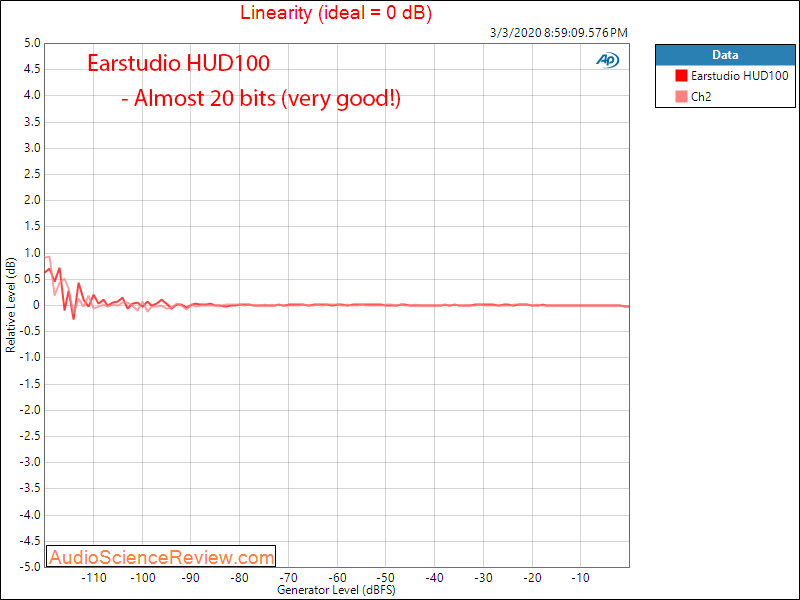The height and width of the screenshot is (600, 800).
Task: Click the Ch2 legend label
Action: 701,96
